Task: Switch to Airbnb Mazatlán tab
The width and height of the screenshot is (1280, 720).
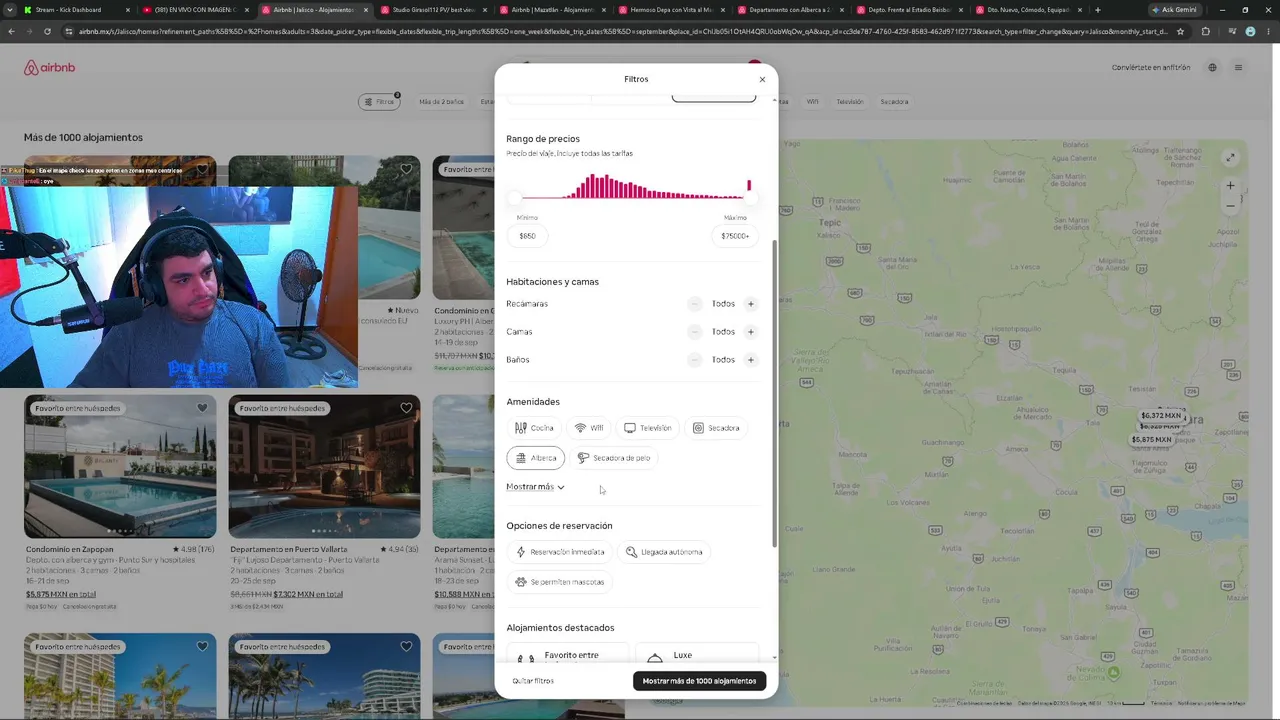Action: click(552, 10)
